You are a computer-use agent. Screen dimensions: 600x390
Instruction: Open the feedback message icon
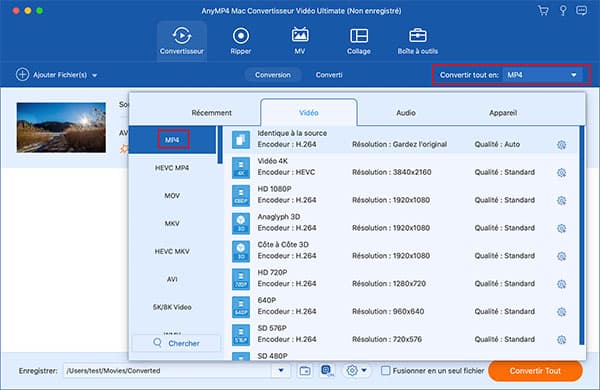[582, 10]
